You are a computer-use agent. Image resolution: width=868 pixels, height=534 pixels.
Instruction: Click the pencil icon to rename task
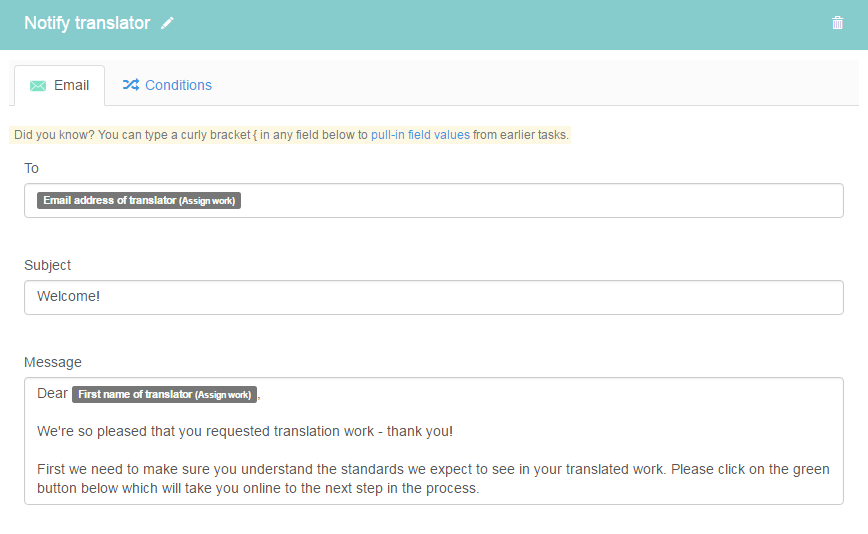click(x=167, y=23)
